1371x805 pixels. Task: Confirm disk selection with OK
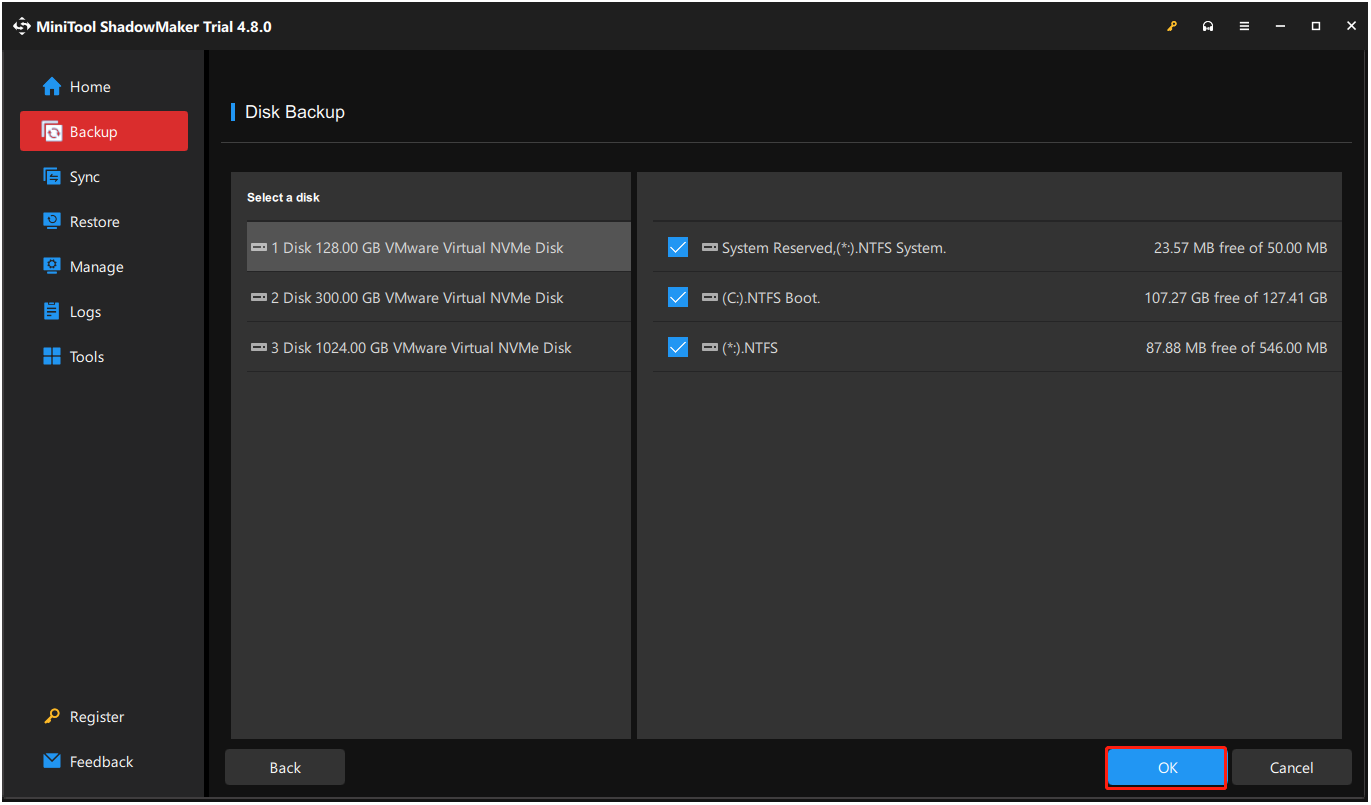pos(1166,767)
